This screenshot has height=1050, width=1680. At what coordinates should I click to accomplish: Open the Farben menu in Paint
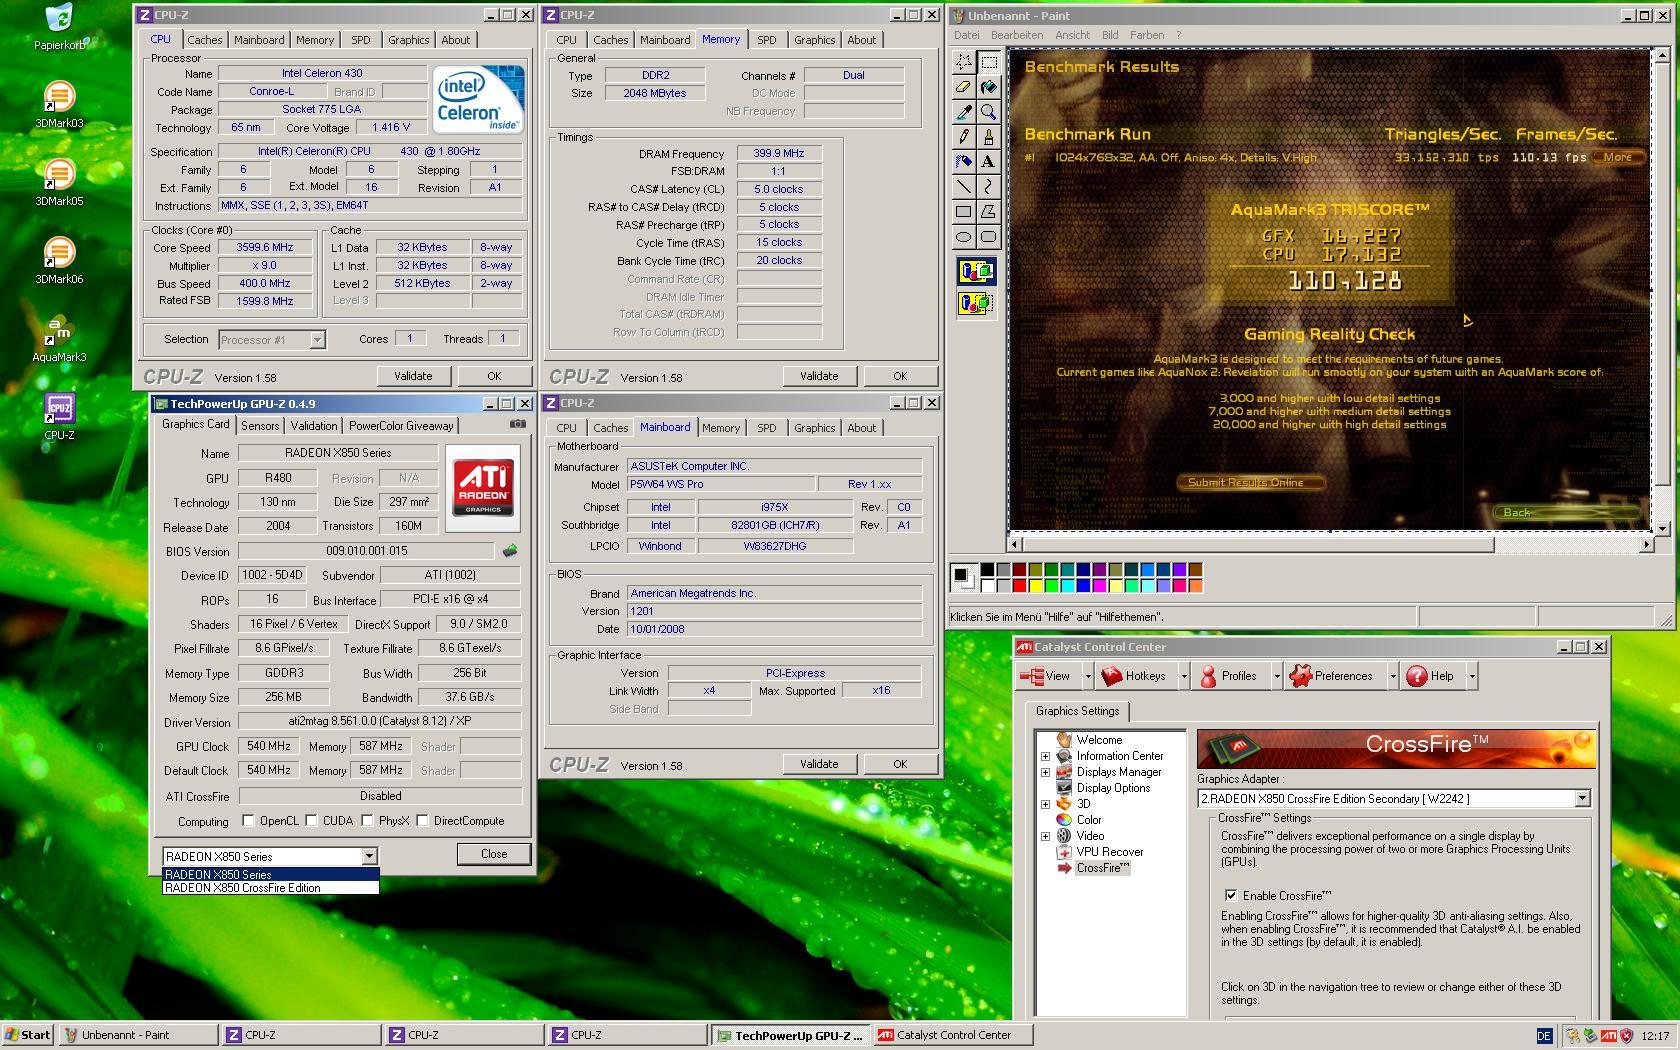coord(1146,35)
